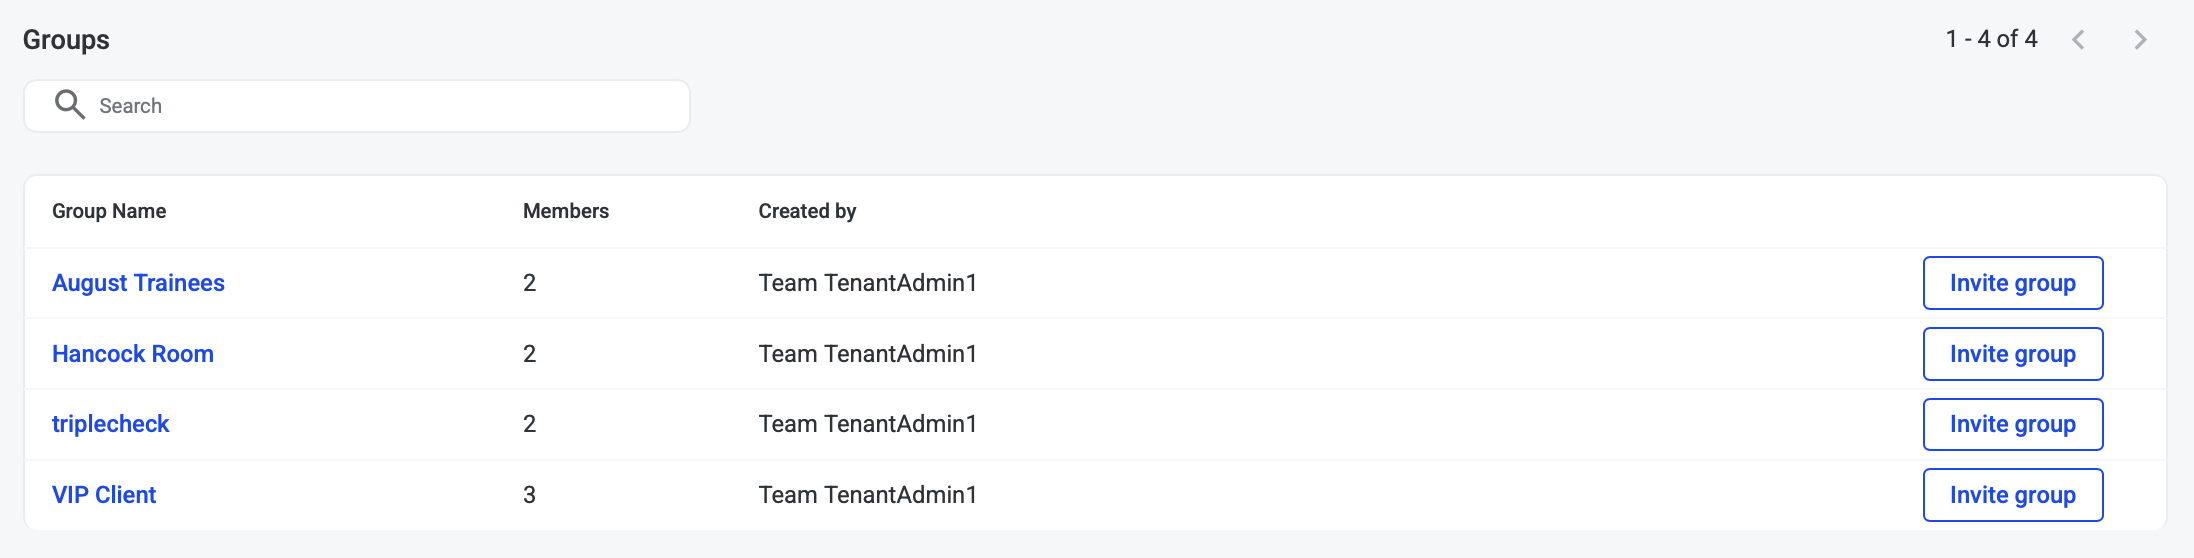Viewport: 2194px width, 558px height.
Task: Click the Group Name column header
Action: click(x=109, y=211)
